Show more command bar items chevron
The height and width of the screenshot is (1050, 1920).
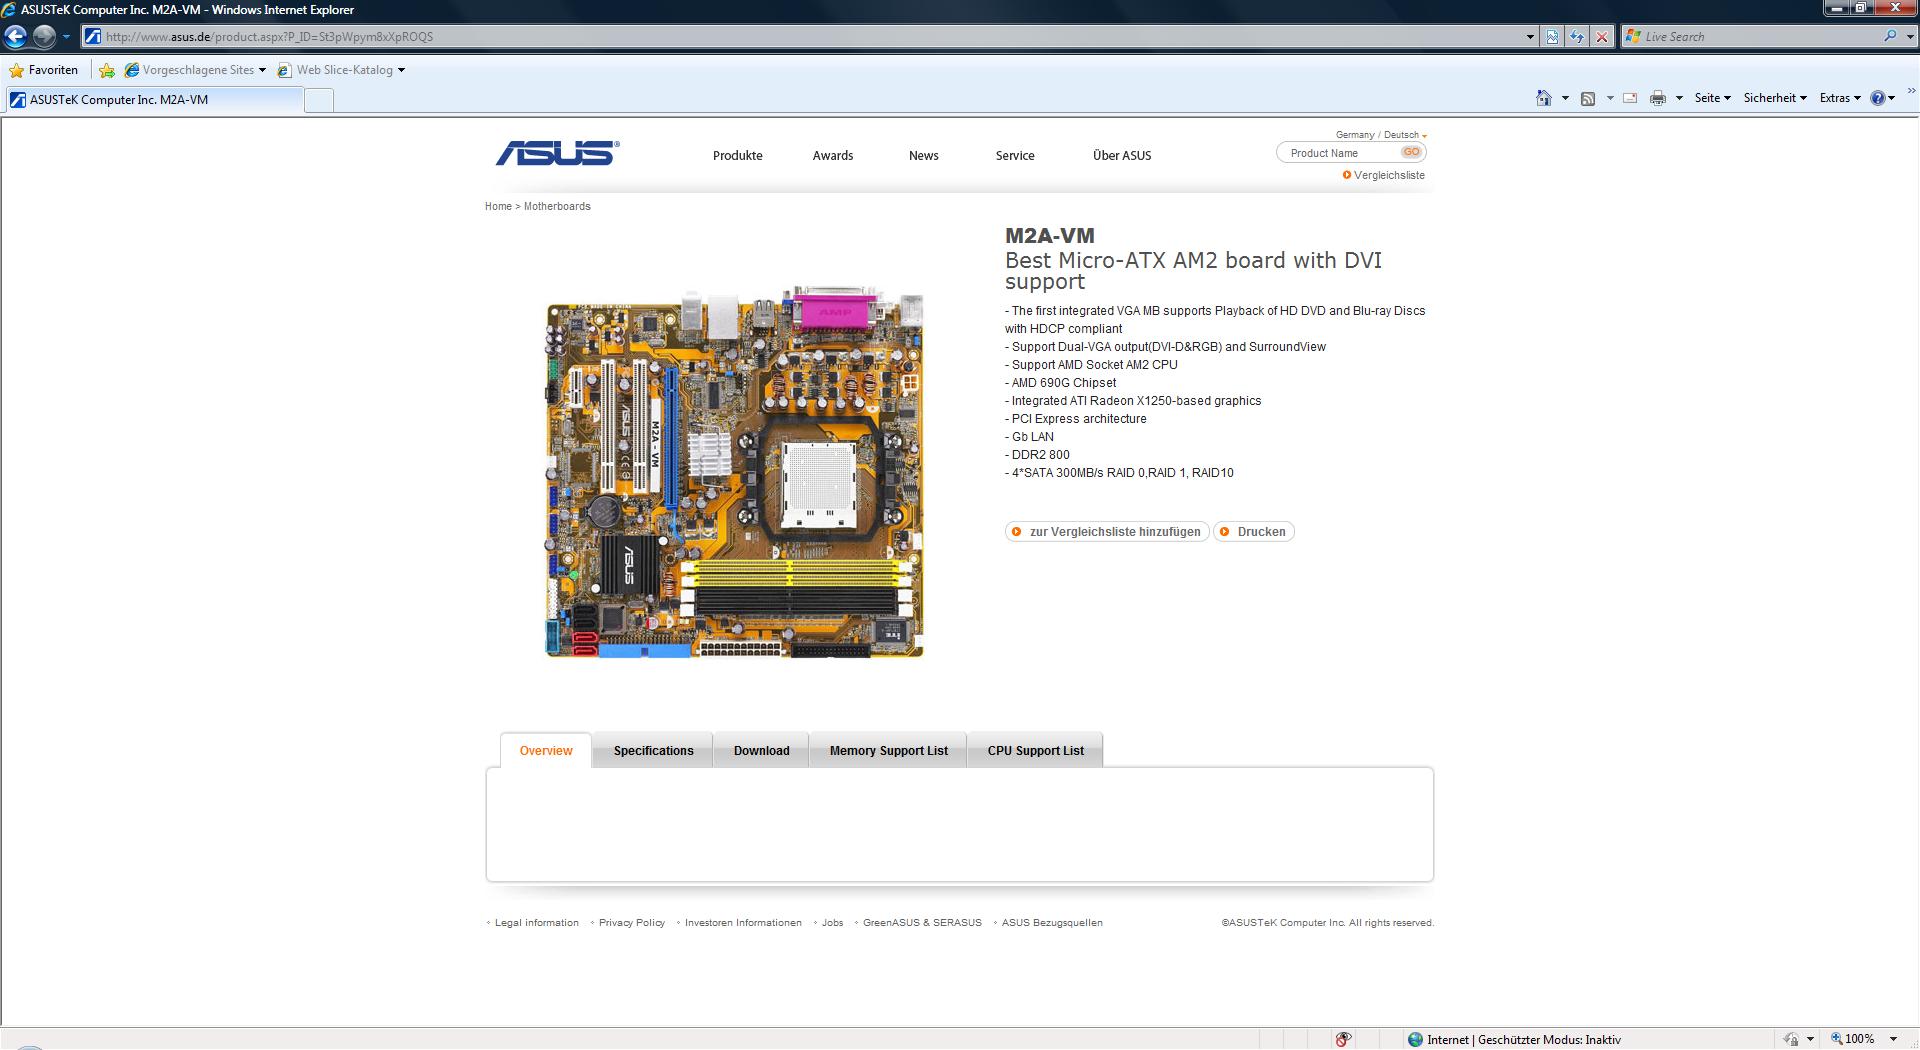click(x=1911, y=91)
